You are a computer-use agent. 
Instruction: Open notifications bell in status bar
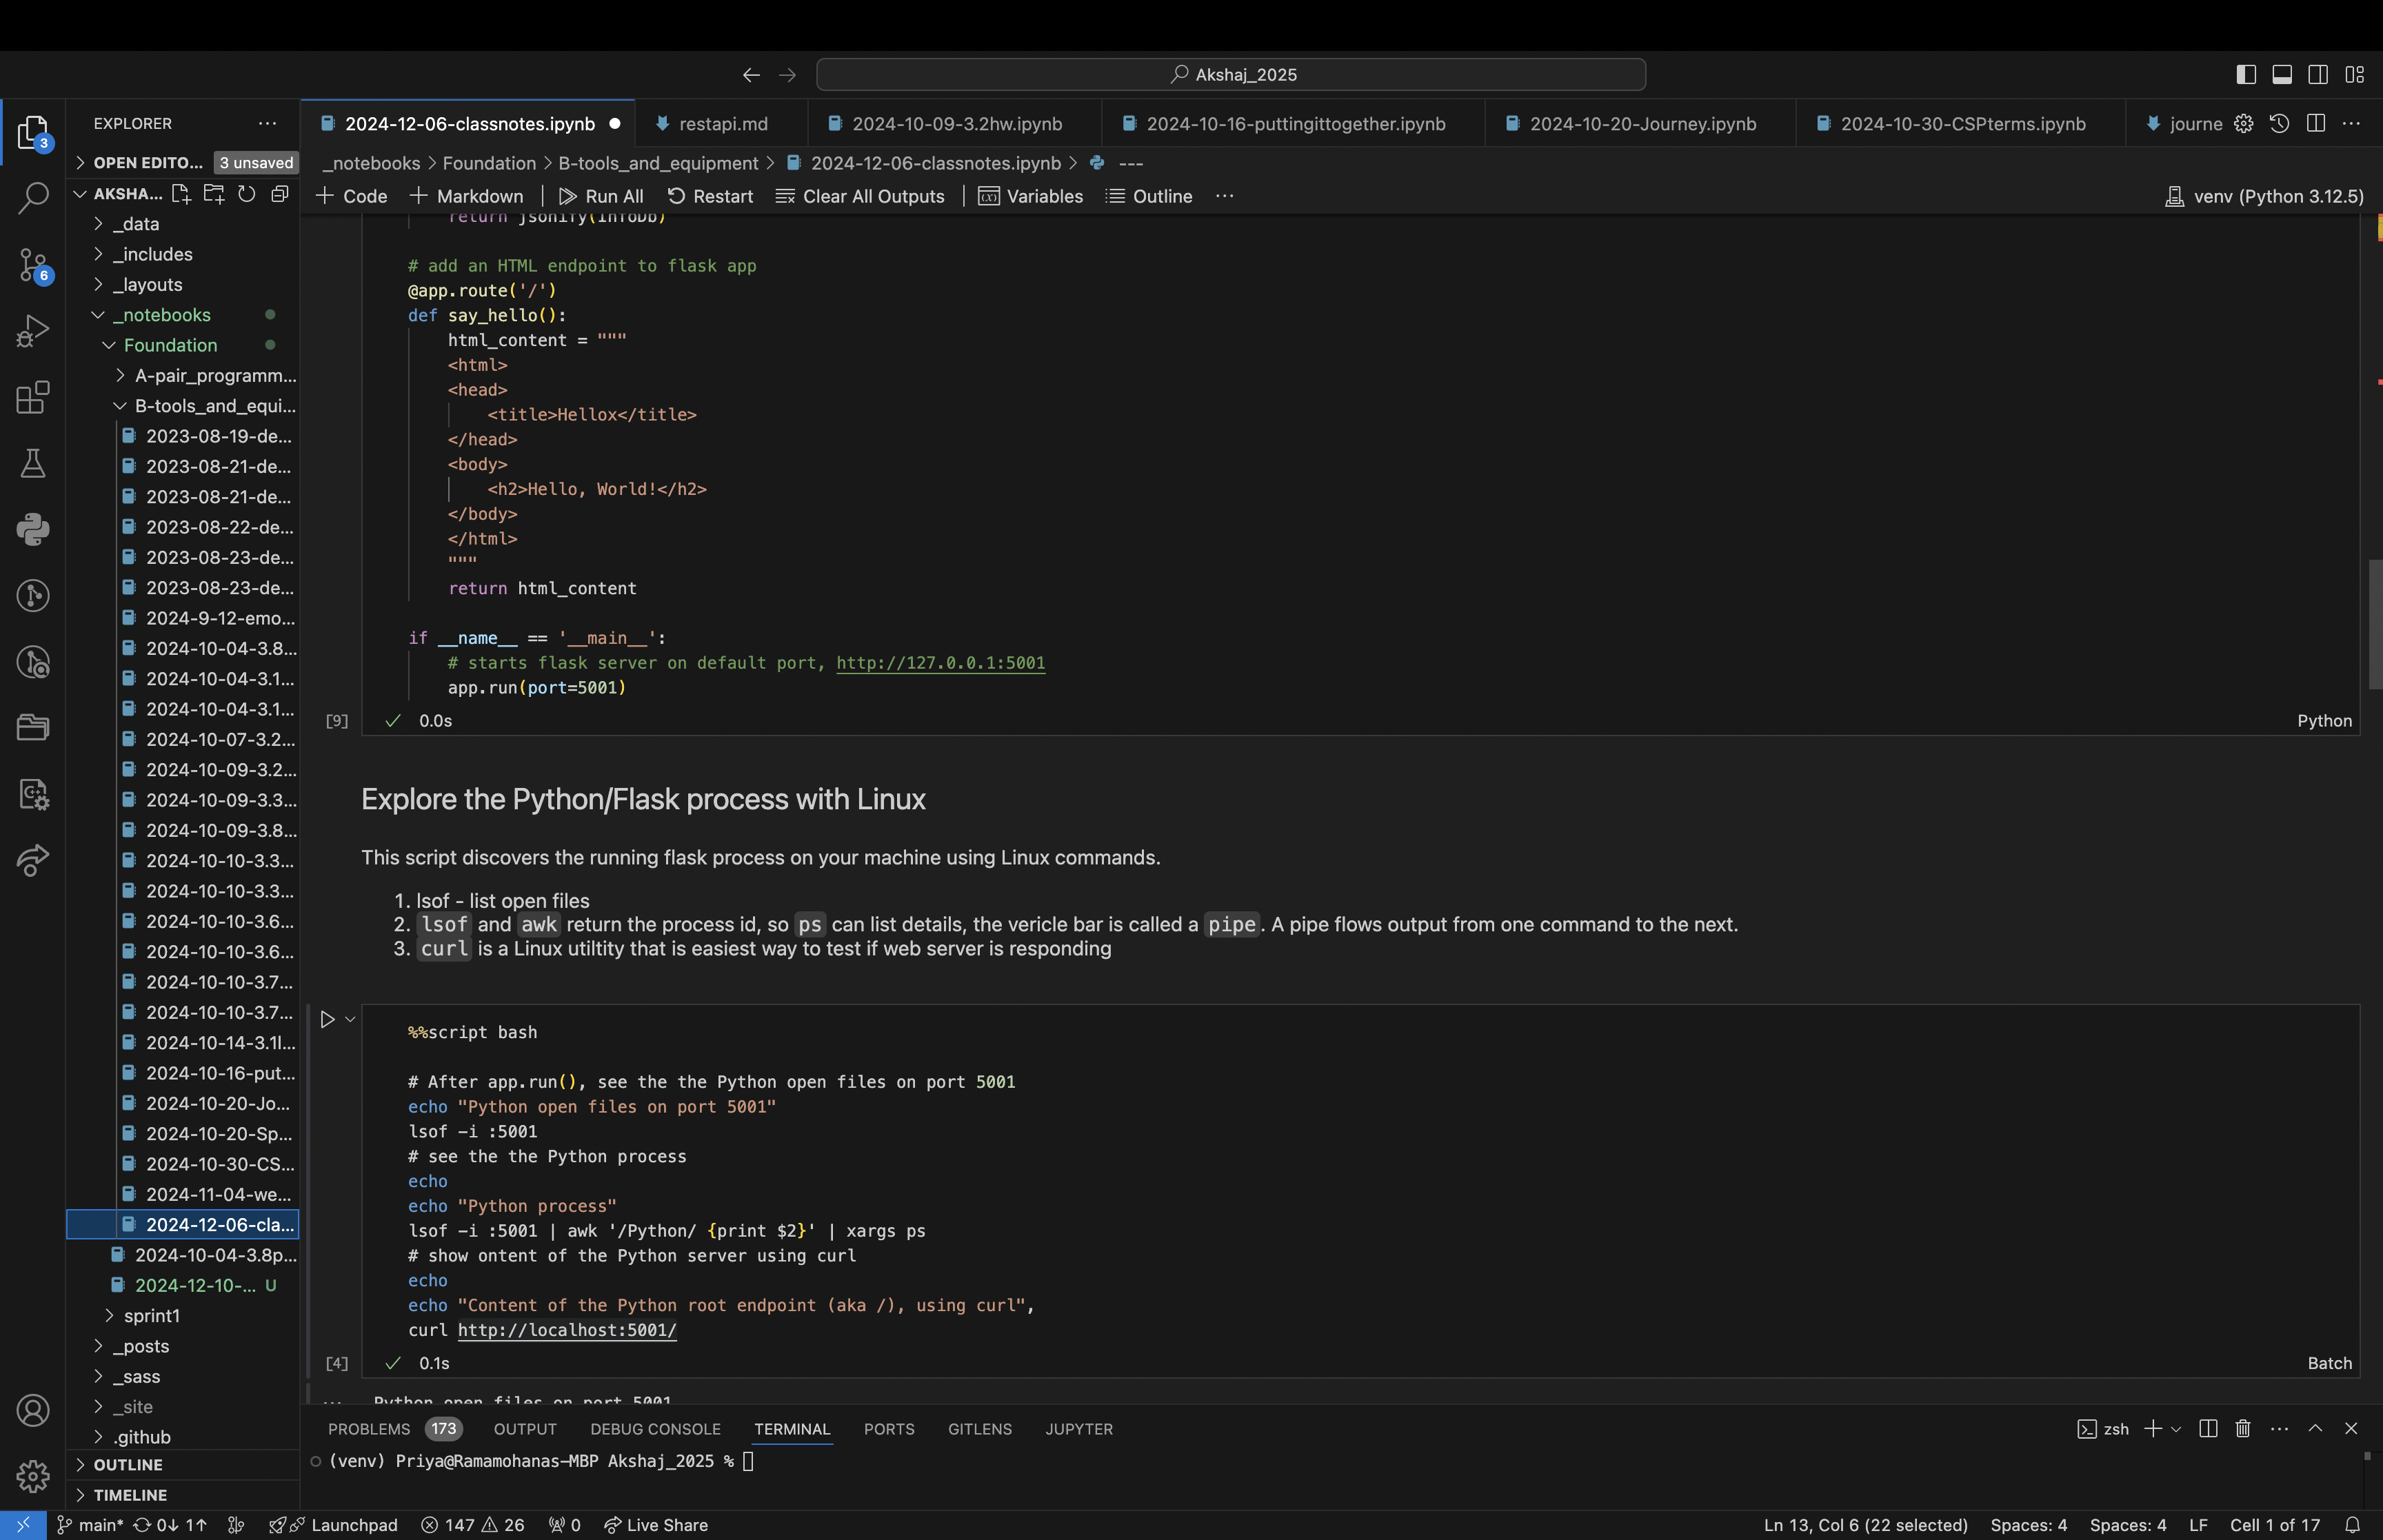click(x=2353, y=1525)
